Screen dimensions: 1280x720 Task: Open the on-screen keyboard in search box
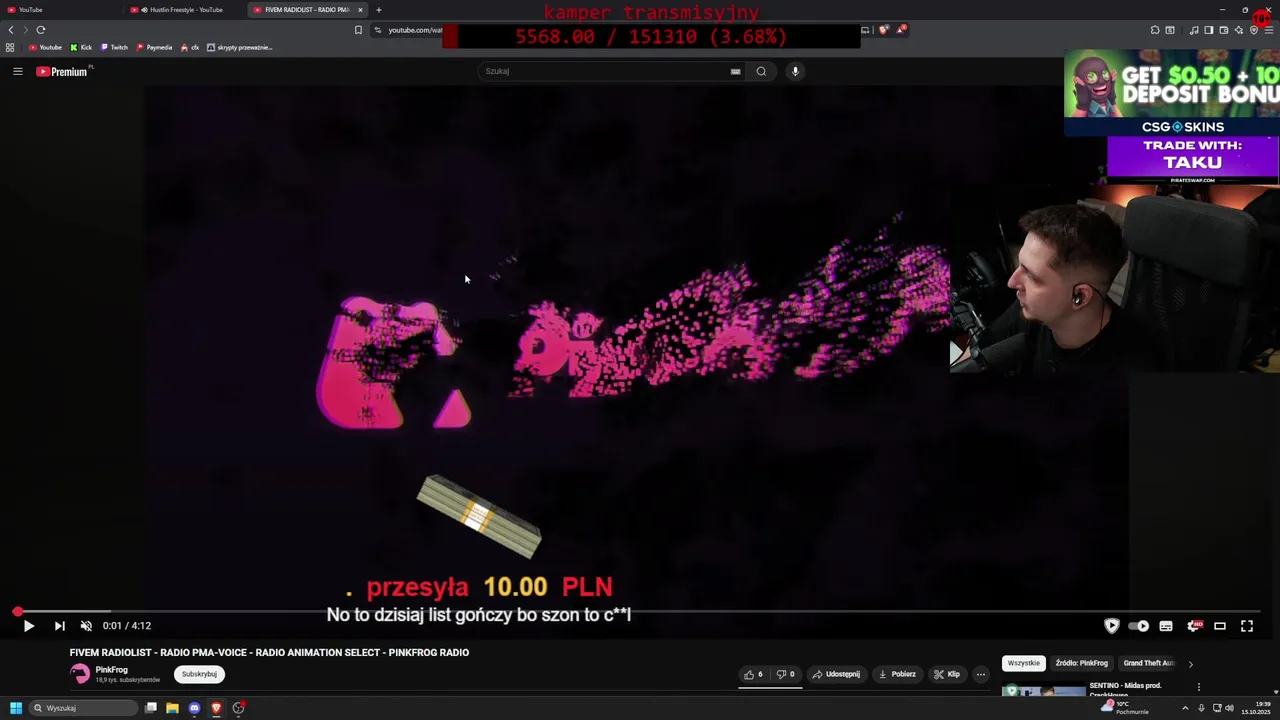735,71
